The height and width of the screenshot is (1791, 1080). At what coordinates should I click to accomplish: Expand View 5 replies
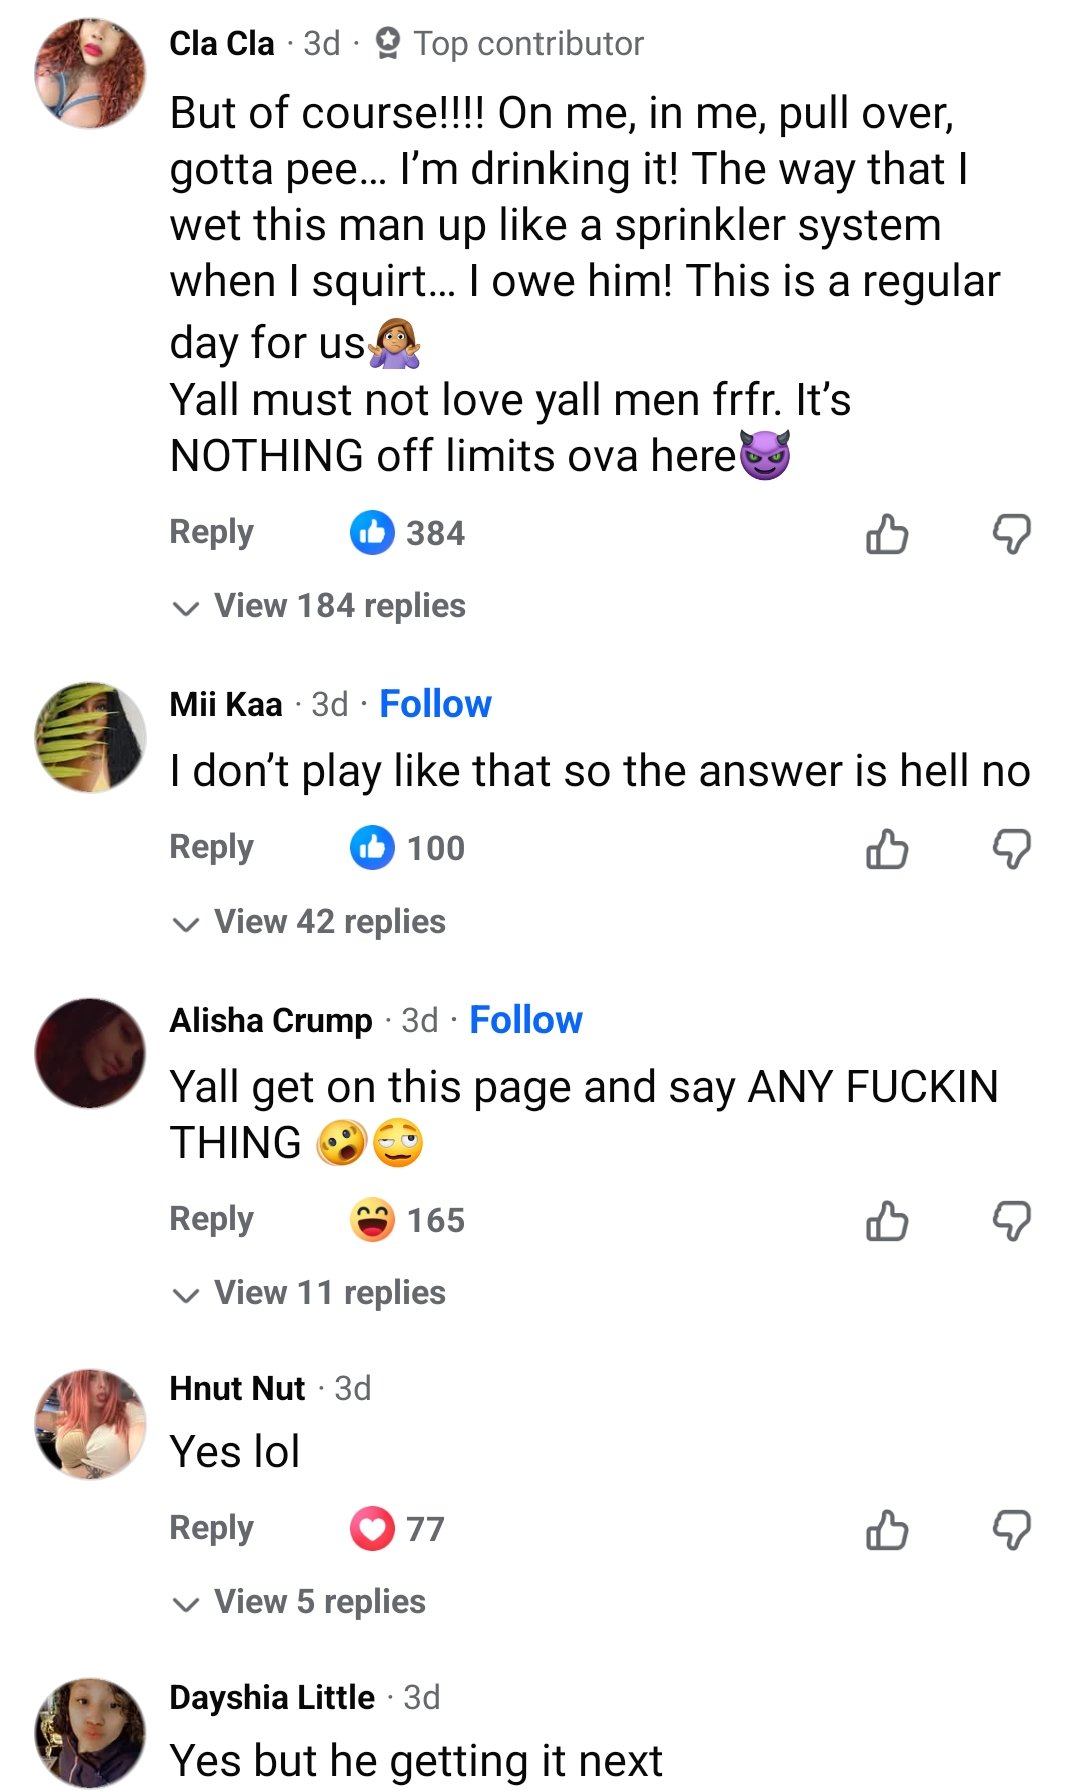pos(299,1602)
